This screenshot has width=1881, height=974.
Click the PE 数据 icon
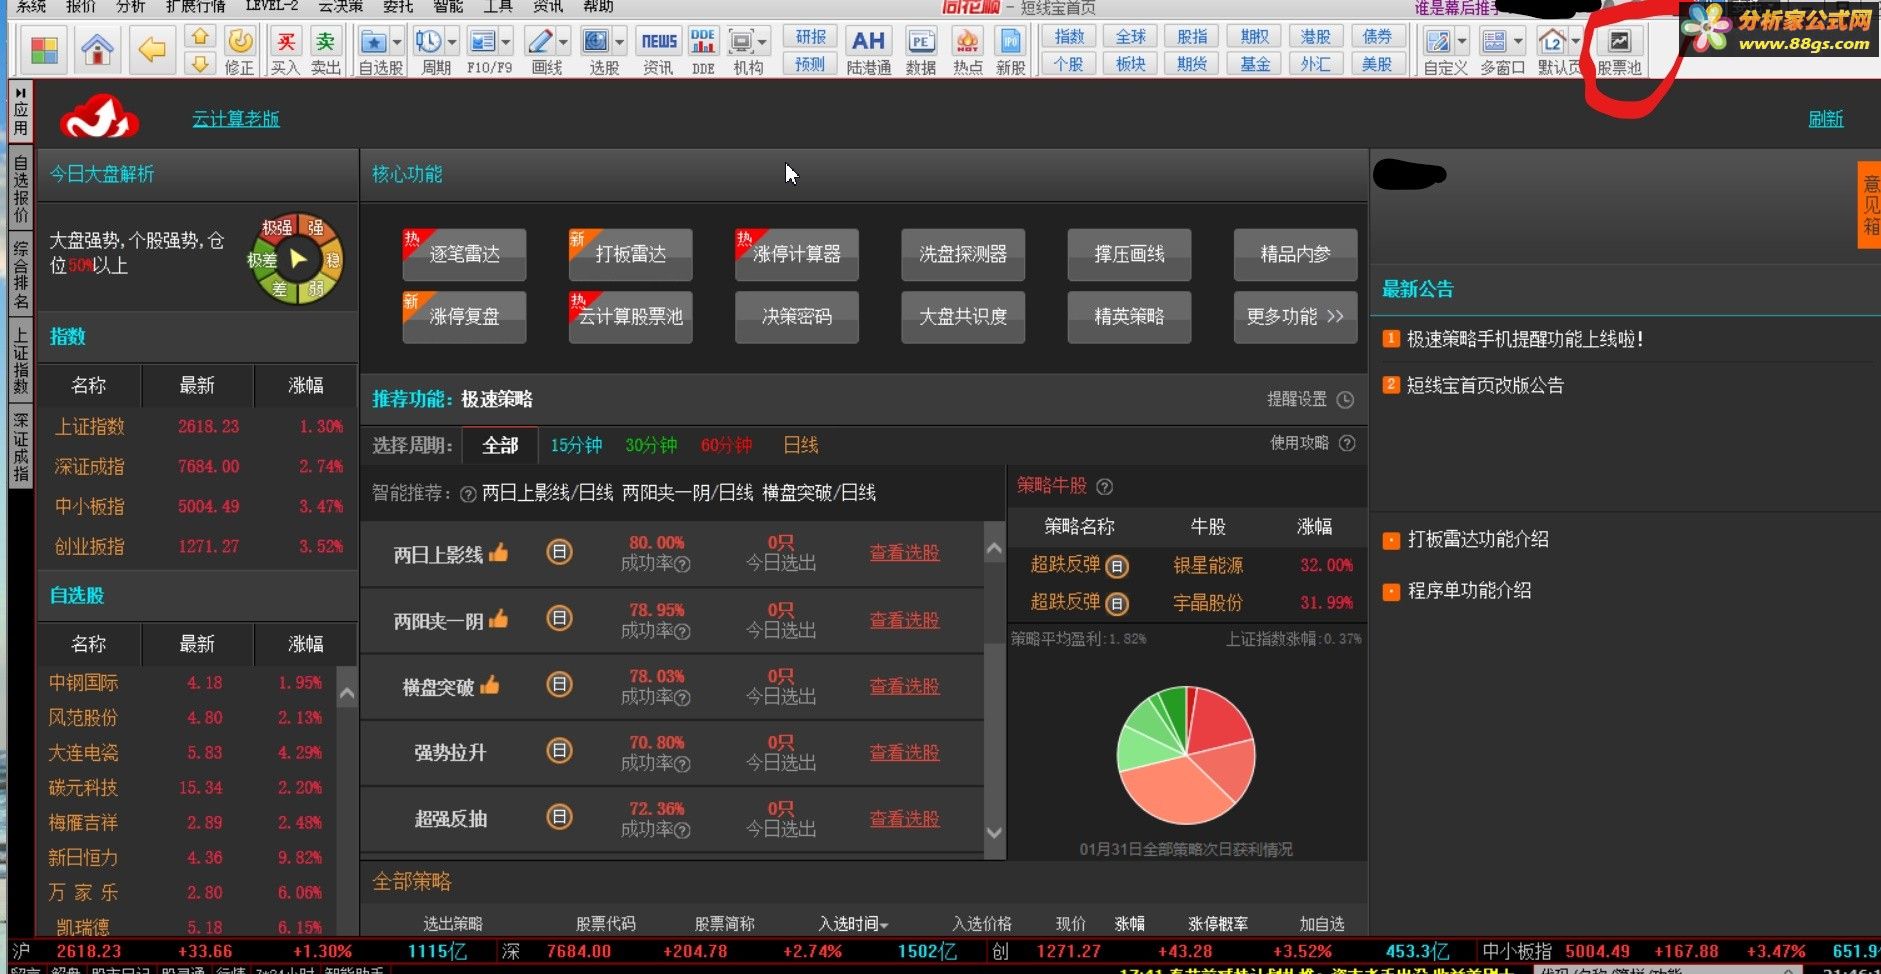[921, 42]
